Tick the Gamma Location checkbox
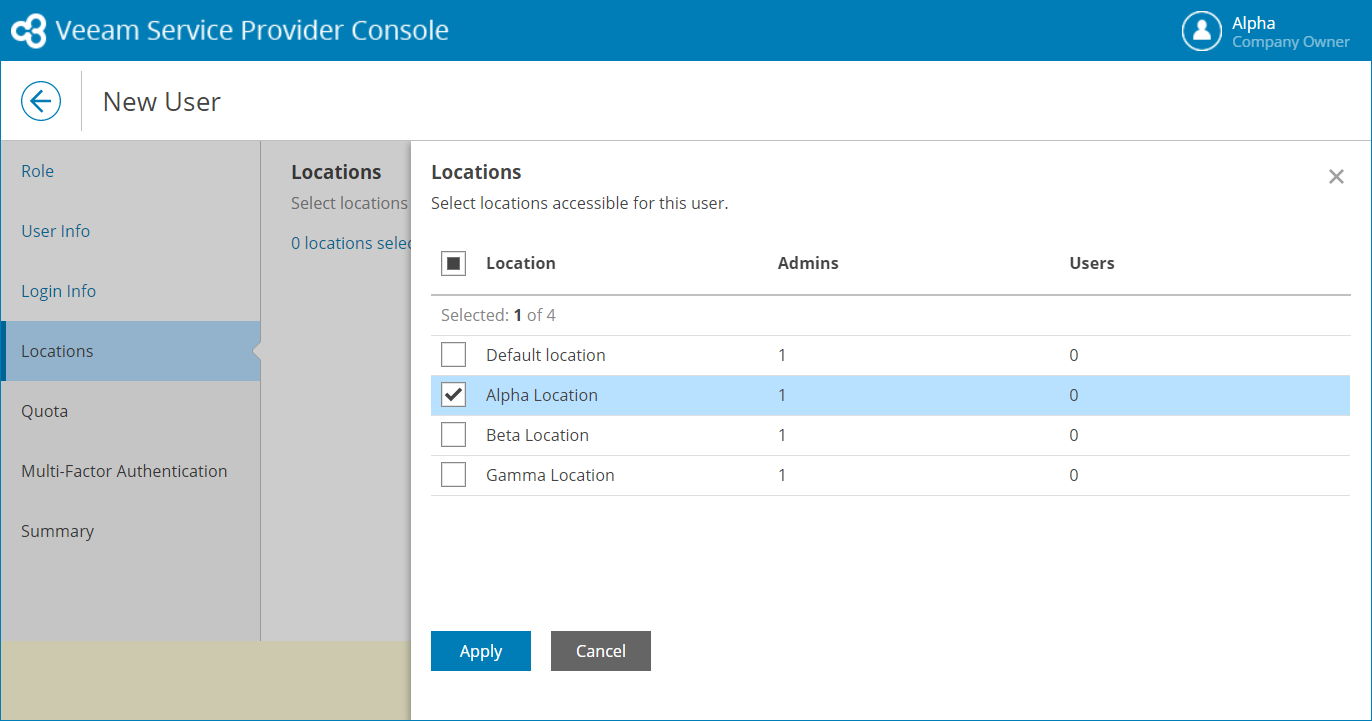1372x721 pixels. tap(453, 475)
